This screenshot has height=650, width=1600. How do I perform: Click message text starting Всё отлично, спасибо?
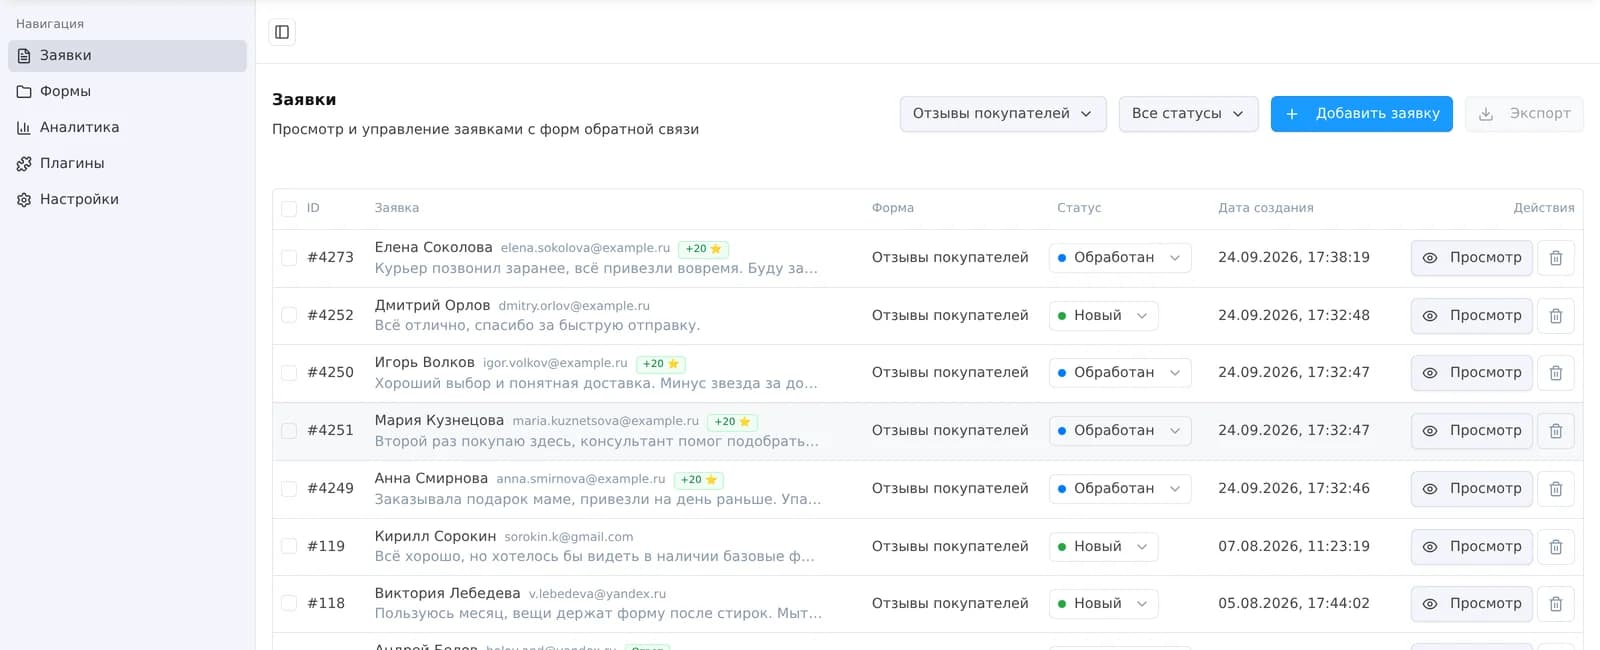coord(537,326)
